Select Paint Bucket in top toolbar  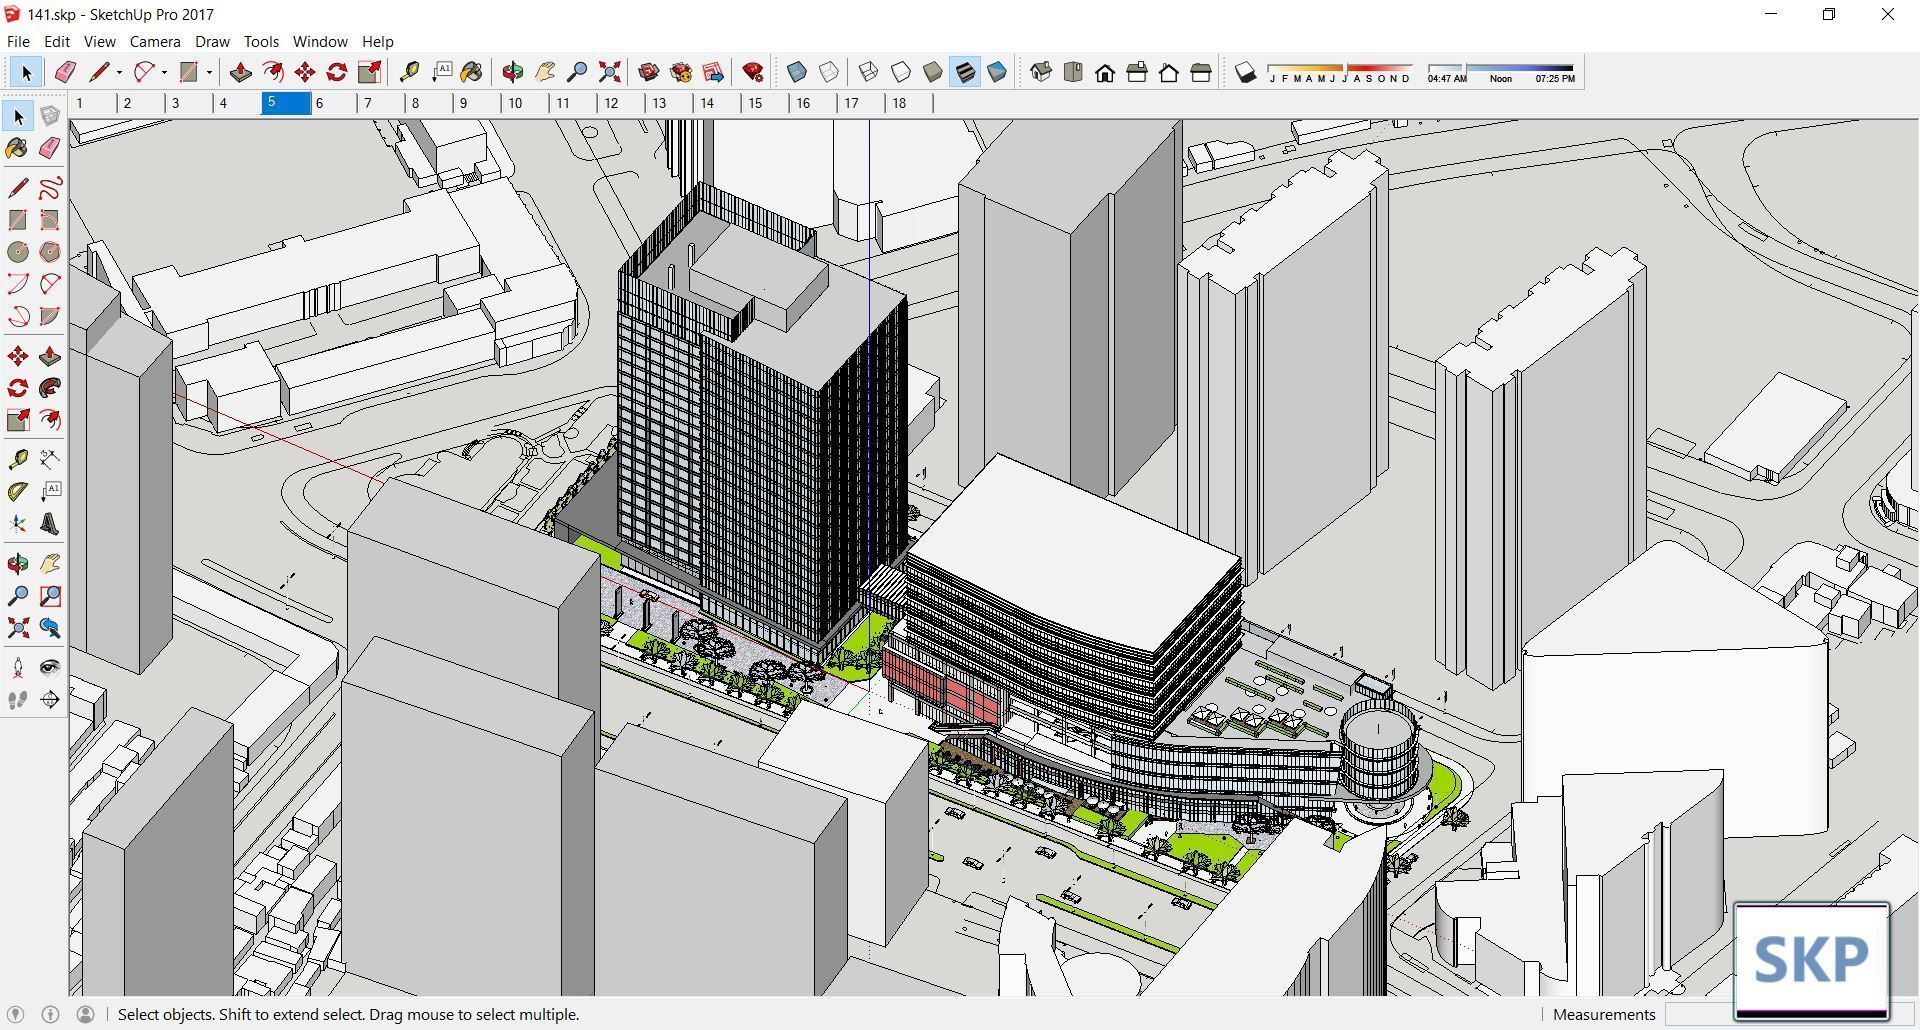point(472,72)
